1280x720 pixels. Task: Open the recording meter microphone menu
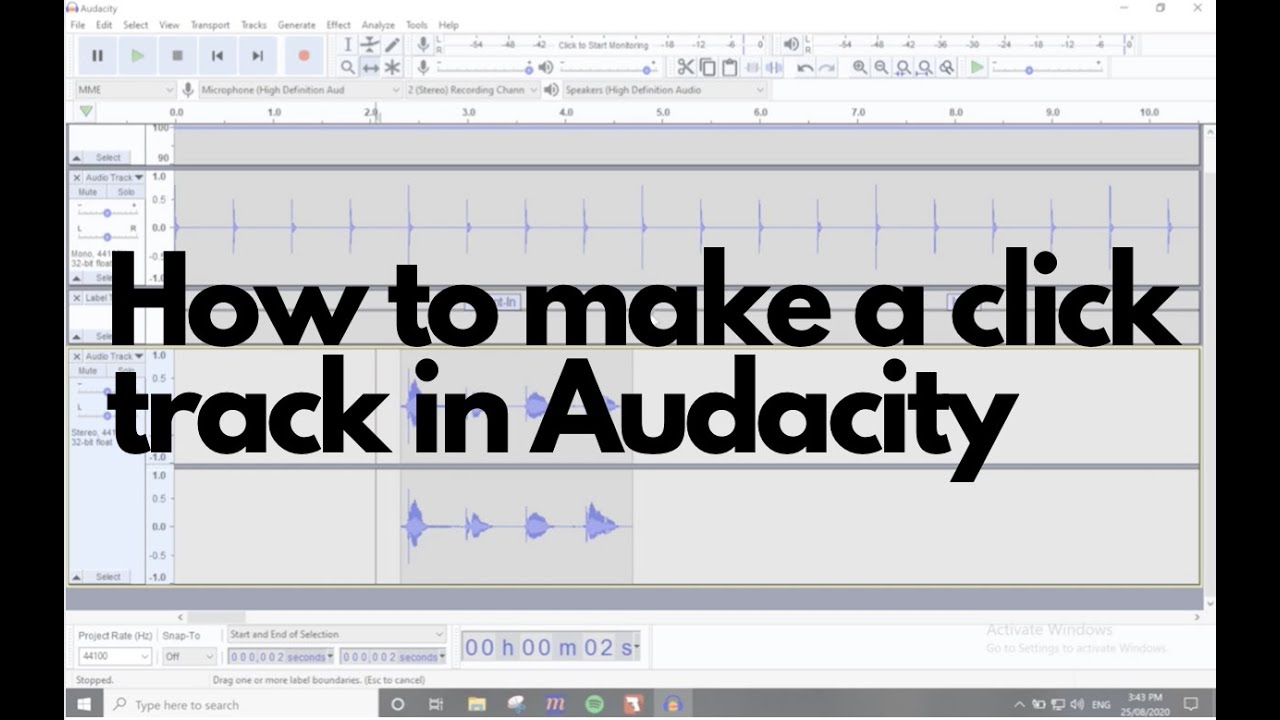point(424,45)
